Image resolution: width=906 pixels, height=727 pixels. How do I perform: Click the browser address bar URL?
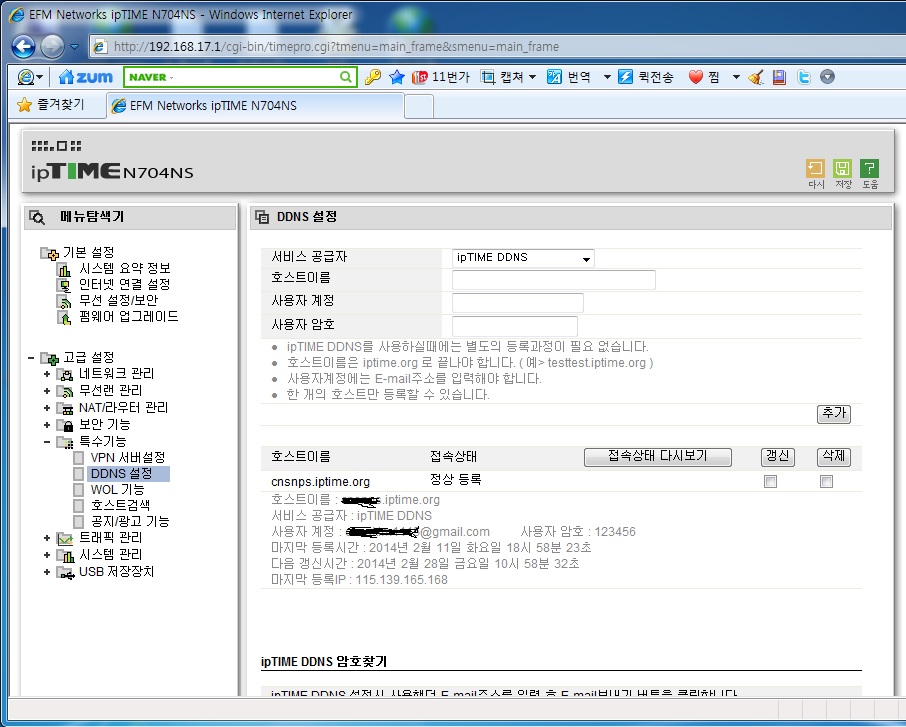pos(336,47)
